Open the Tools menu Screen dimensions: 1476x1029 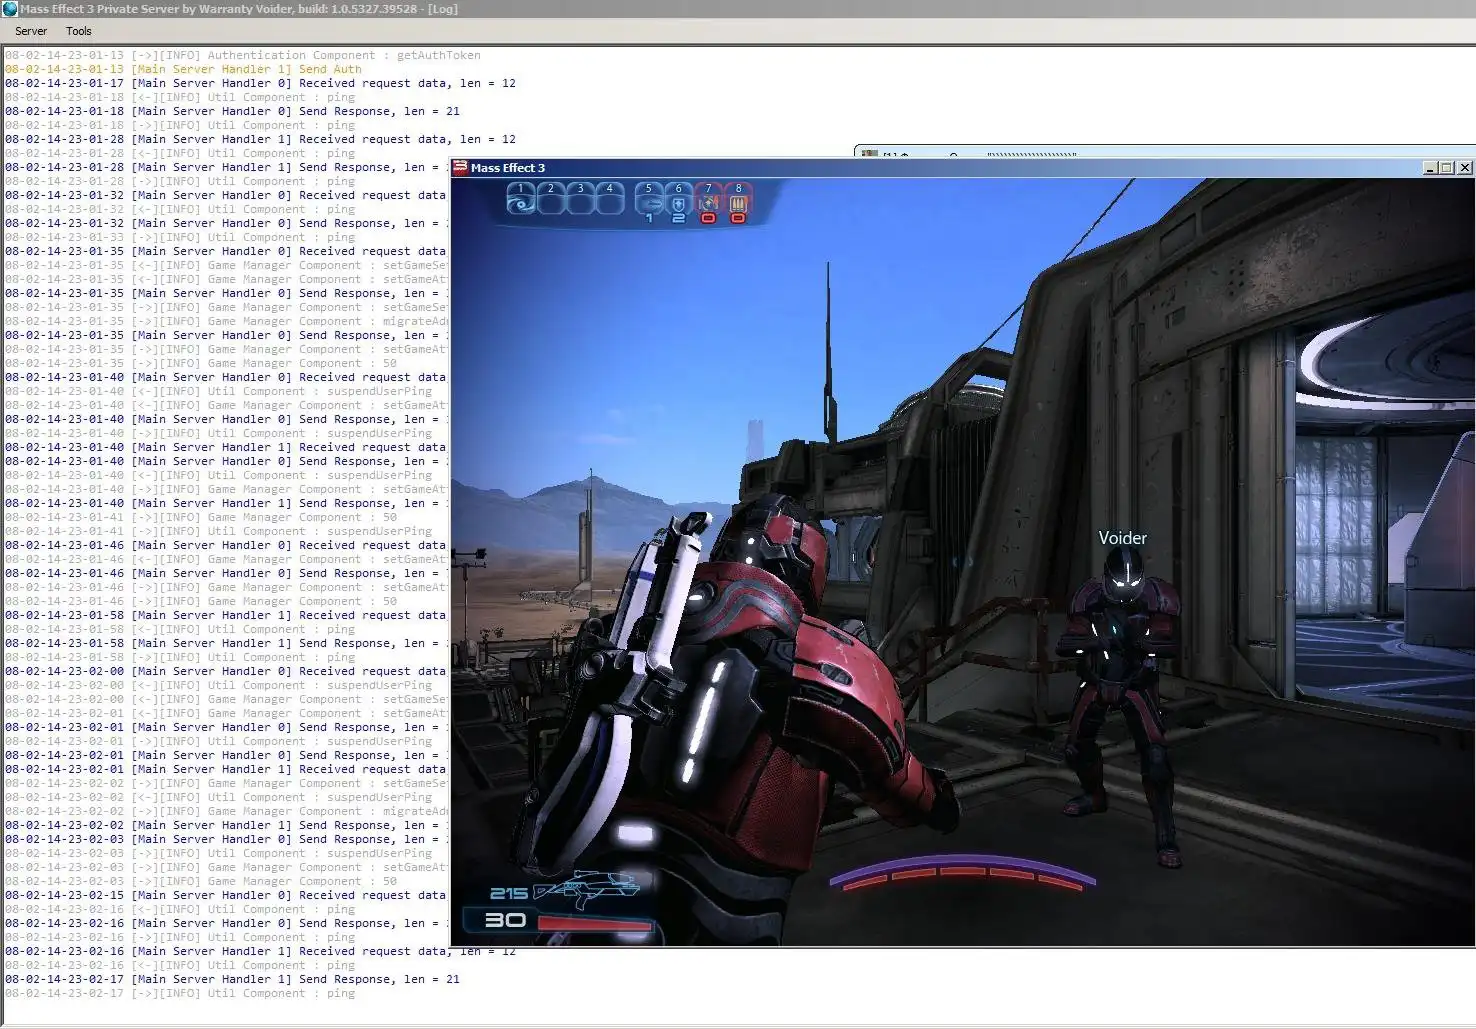coord(79,31)
